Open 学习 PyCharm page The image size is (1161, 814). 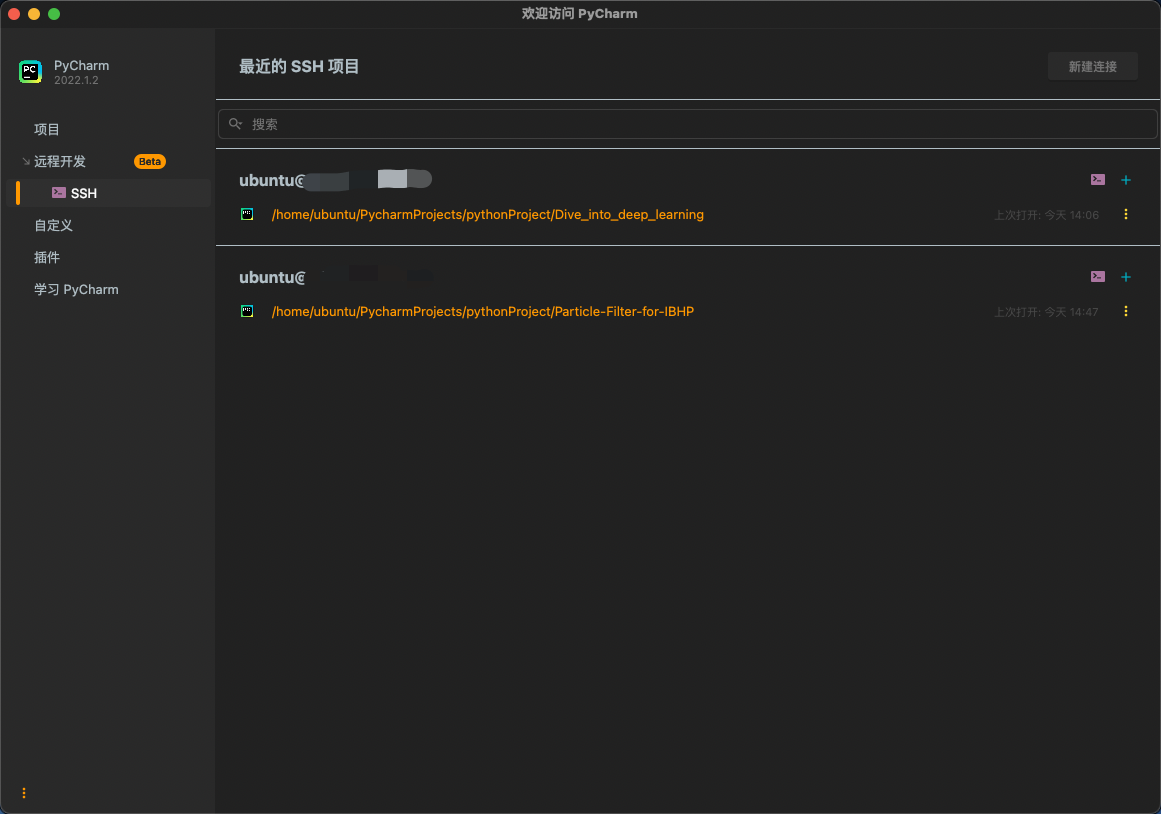pos(76,290)
